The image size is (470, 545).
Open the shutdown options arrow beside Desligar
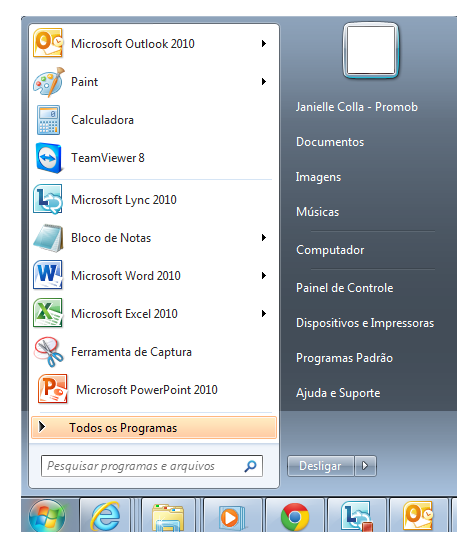(365, 466)
